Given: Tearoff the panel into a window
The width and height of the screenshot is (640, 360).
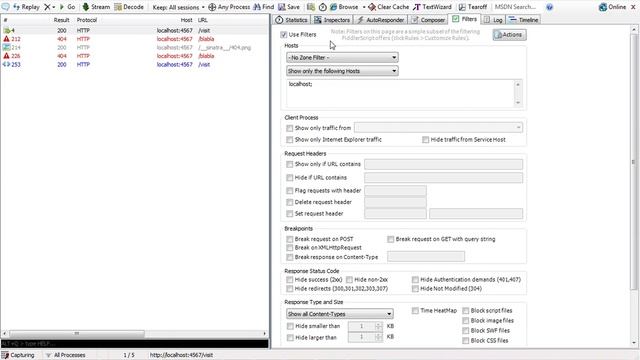Looking at the screenshot, I should point(473,7).
